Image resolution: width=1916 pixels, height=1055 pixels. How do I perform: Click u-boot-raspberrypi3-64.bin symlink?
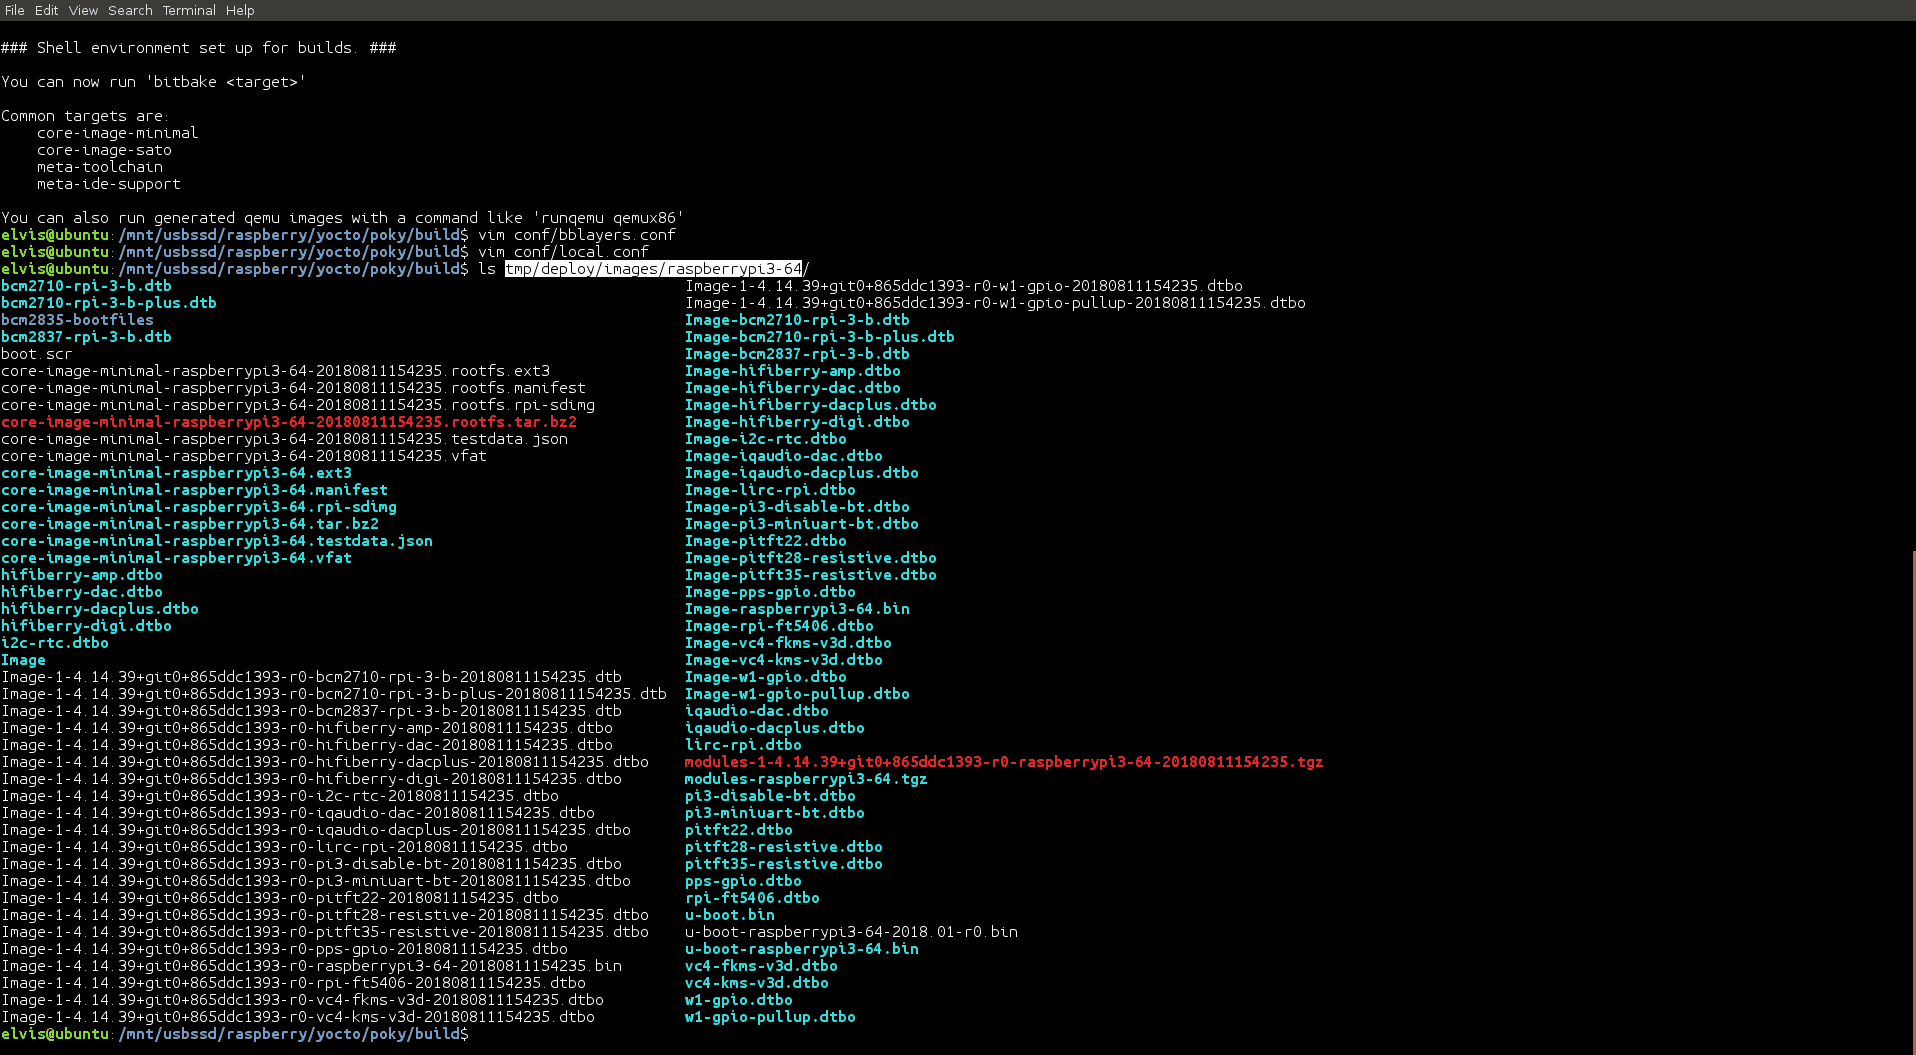[x=801, y=949]
